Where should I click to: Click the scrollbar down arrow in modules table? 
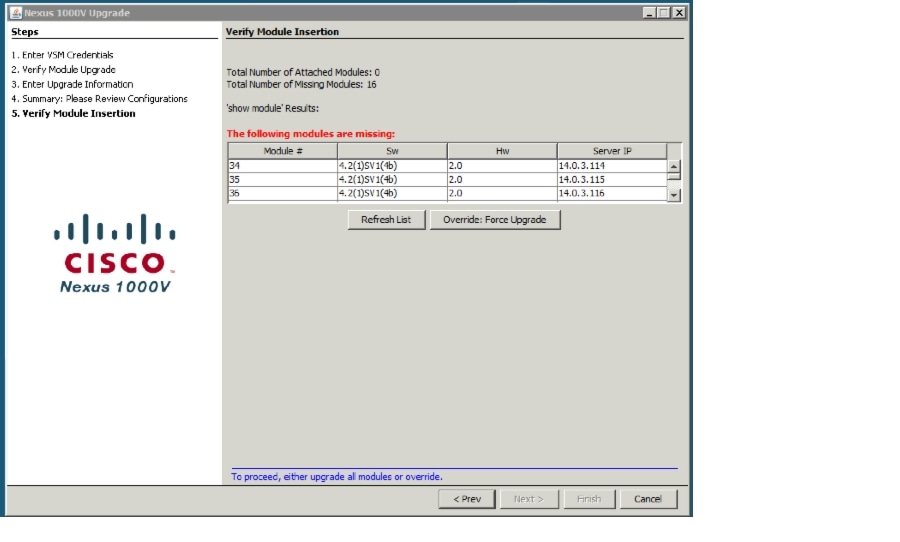[x=674, y=195]
